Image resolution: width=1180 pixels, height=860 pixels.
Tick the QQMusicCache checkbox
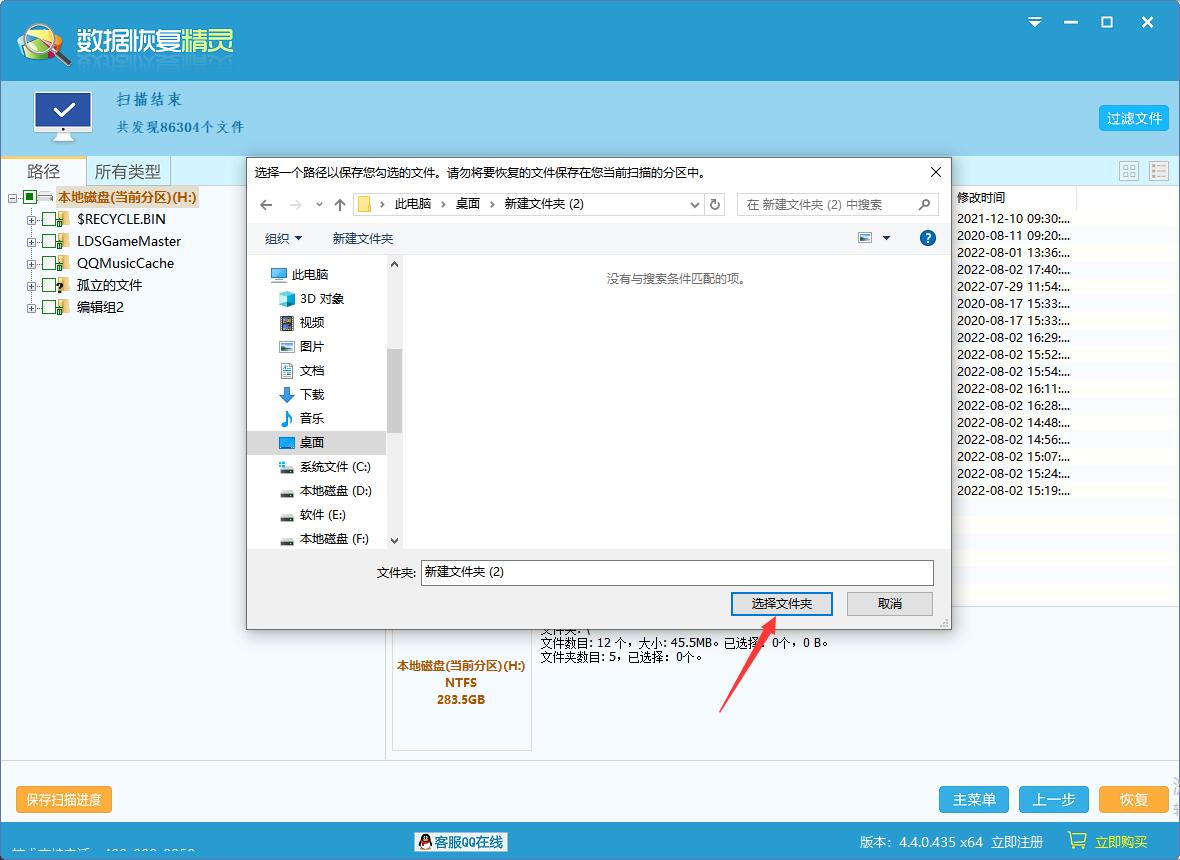click(x=48, y=263)
